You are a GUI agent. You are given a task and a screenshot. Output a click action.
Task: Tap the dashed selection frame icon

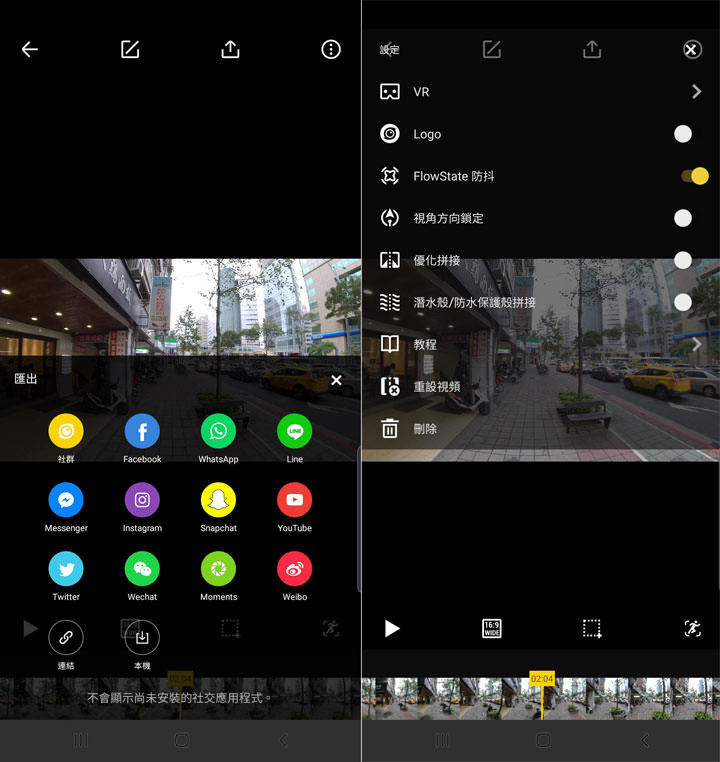tap(592, 628)
